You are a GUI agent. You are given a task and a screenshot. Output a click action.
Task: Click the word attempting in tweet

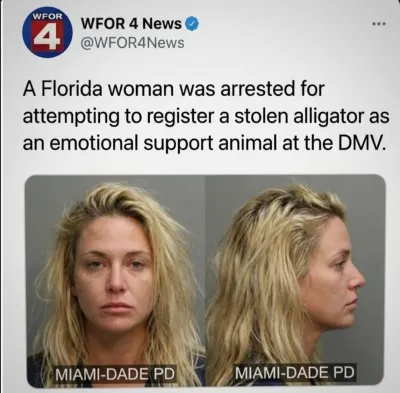pos(71,117)
